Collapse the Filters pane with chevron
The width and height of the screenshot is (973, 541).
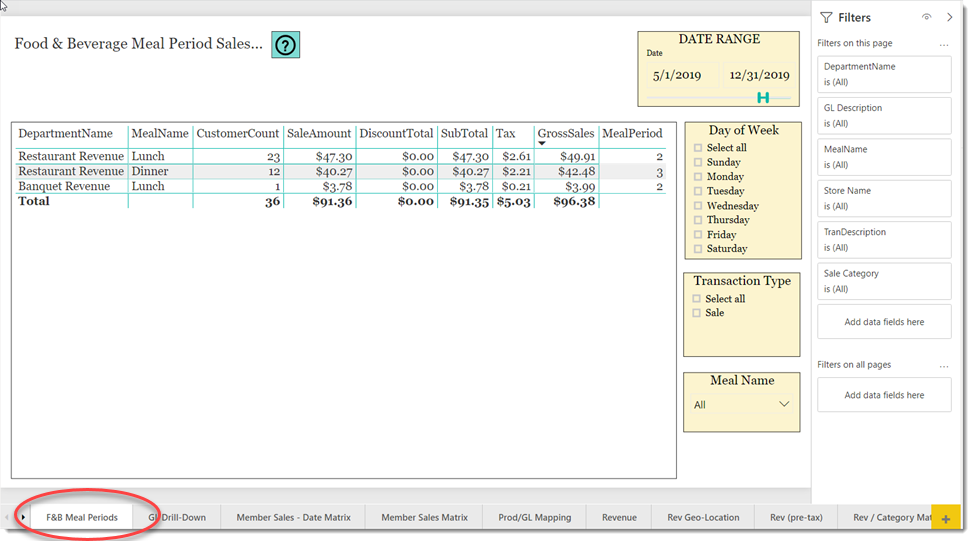tap(949, 17)
